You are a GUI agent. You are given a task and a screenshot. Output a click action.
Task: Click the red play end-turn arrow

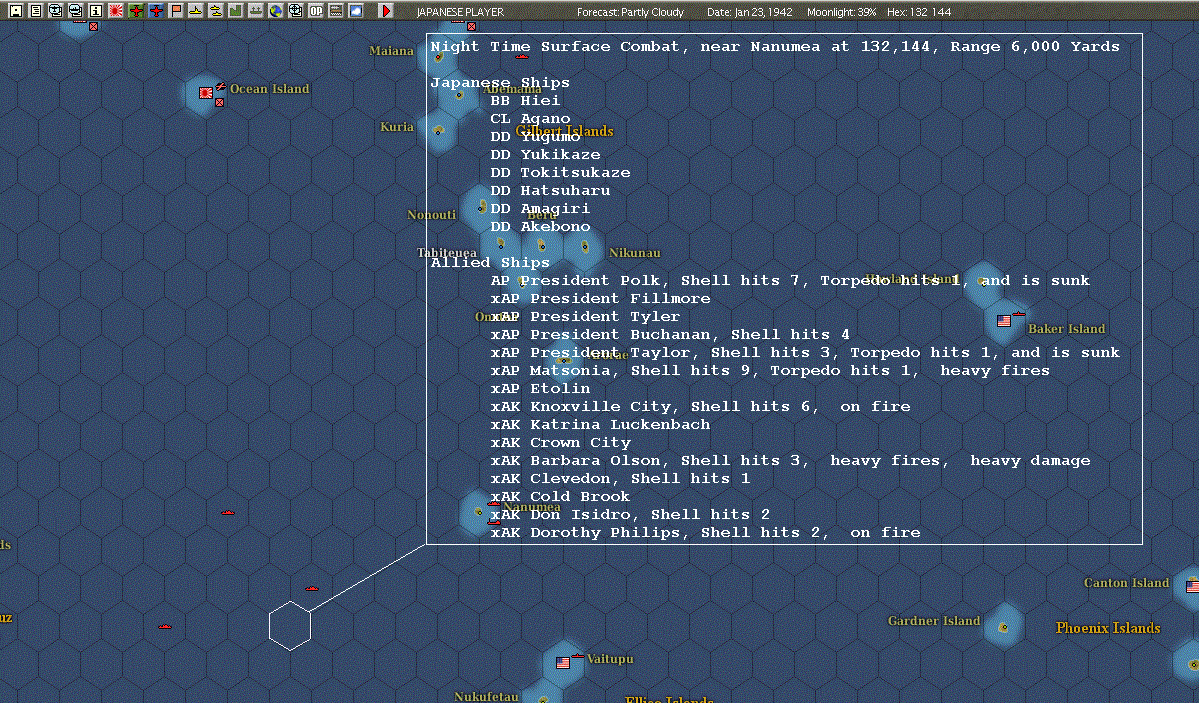pyautogui.click(x=385, y=11)
